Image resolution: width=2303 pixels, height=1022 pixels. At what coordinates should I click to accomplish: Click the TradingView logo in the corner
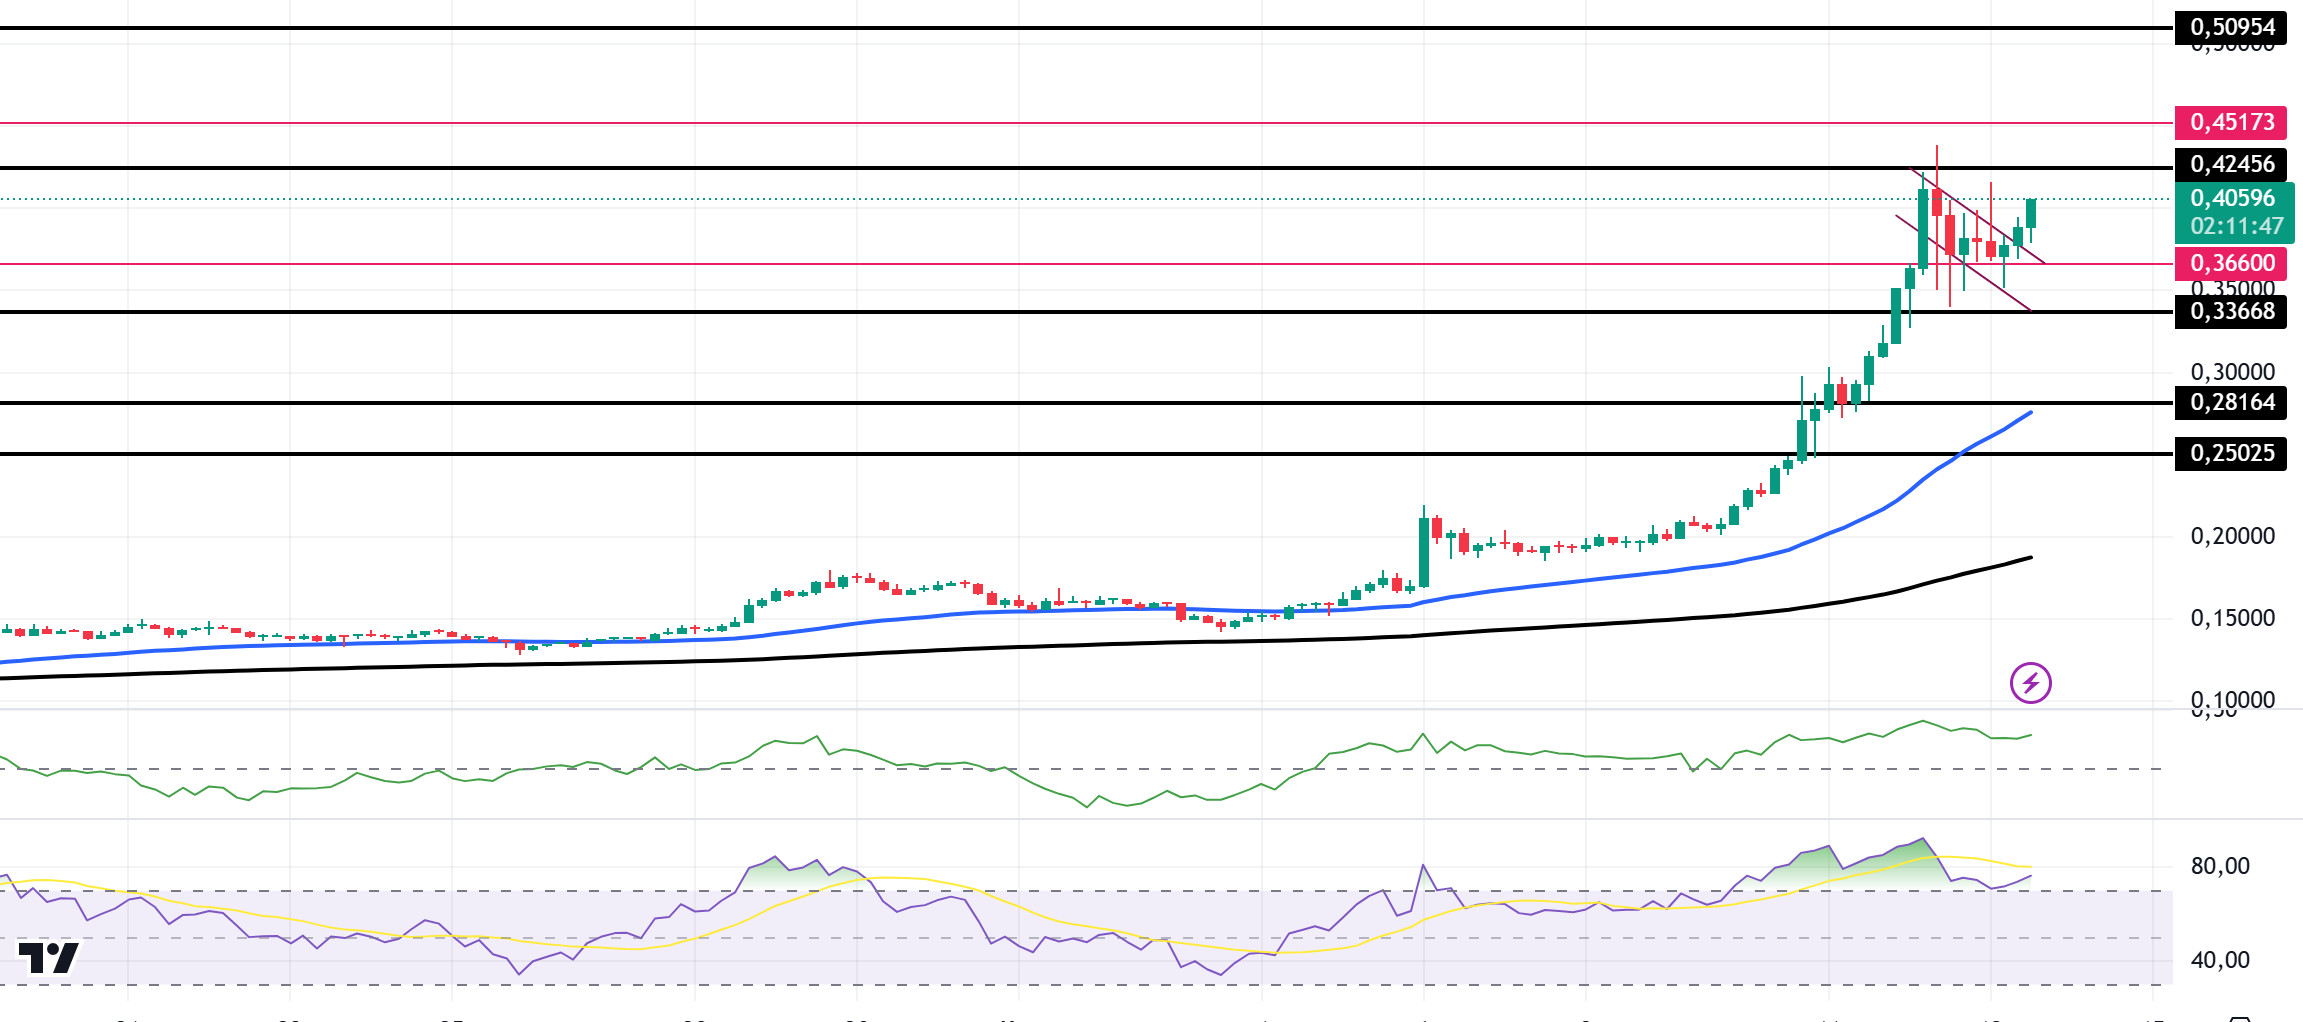(x=48, y=958)
